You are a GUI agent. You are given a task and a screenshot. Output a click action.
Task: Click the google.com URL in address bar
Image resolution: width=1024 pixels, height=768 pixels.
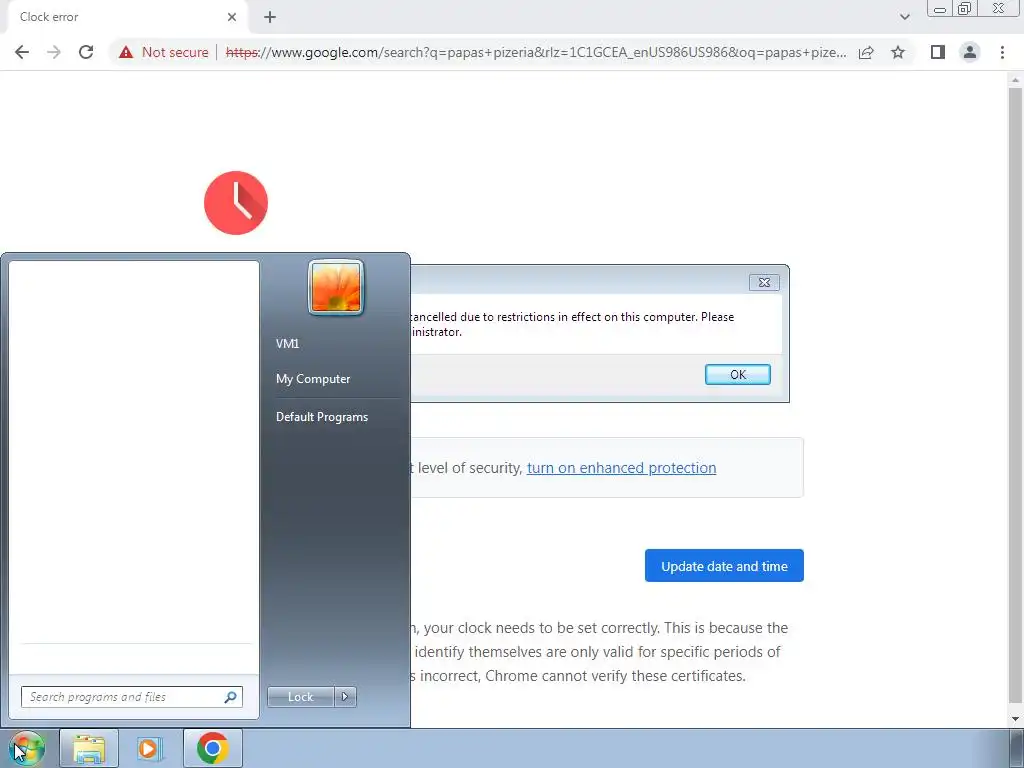536,52
